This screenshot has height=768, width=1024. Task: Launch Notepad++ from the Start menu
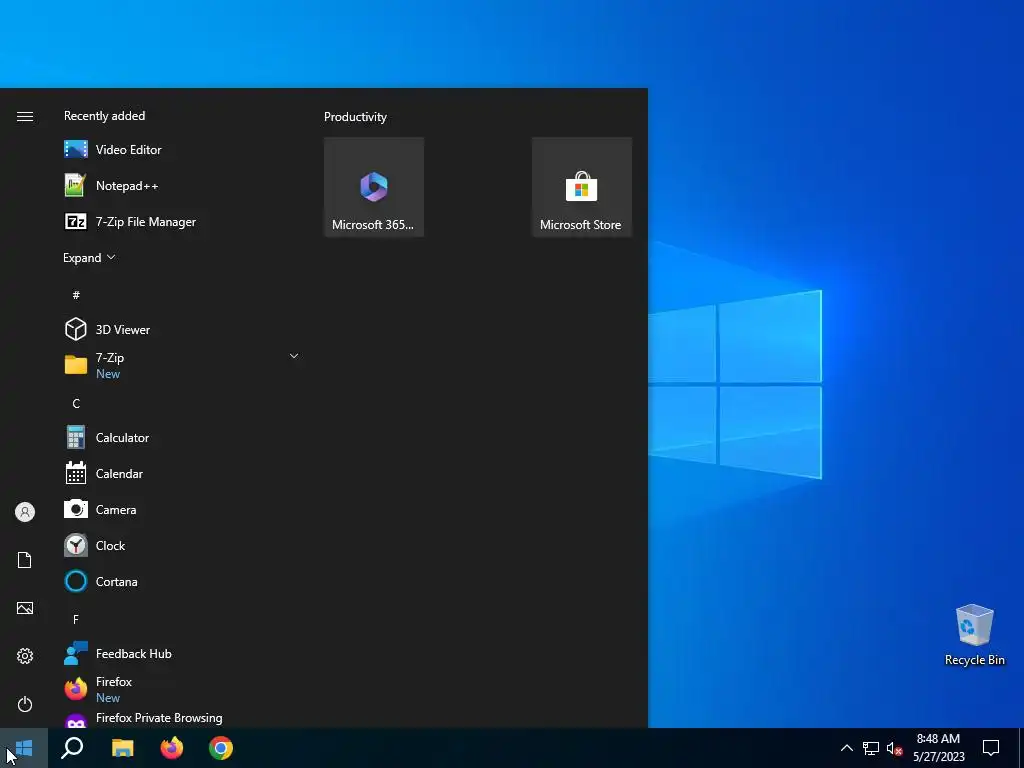click(183, 185)
